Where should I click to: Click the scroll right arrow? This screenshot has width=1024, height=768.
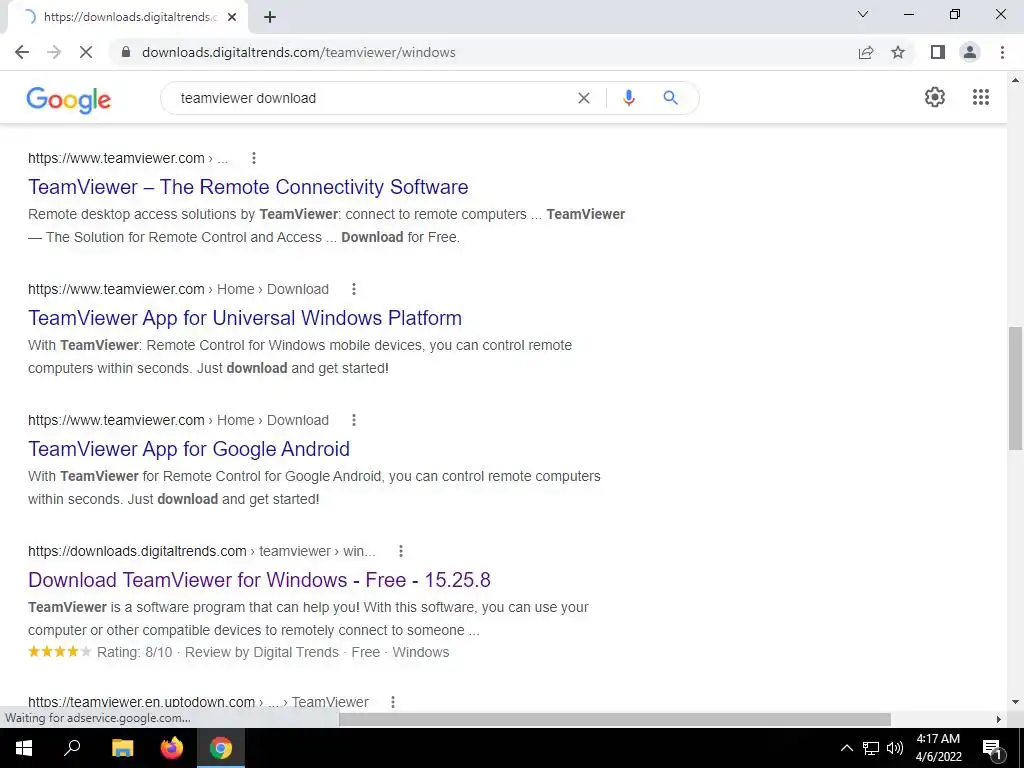pyautogui.click(x=999, y=719)
